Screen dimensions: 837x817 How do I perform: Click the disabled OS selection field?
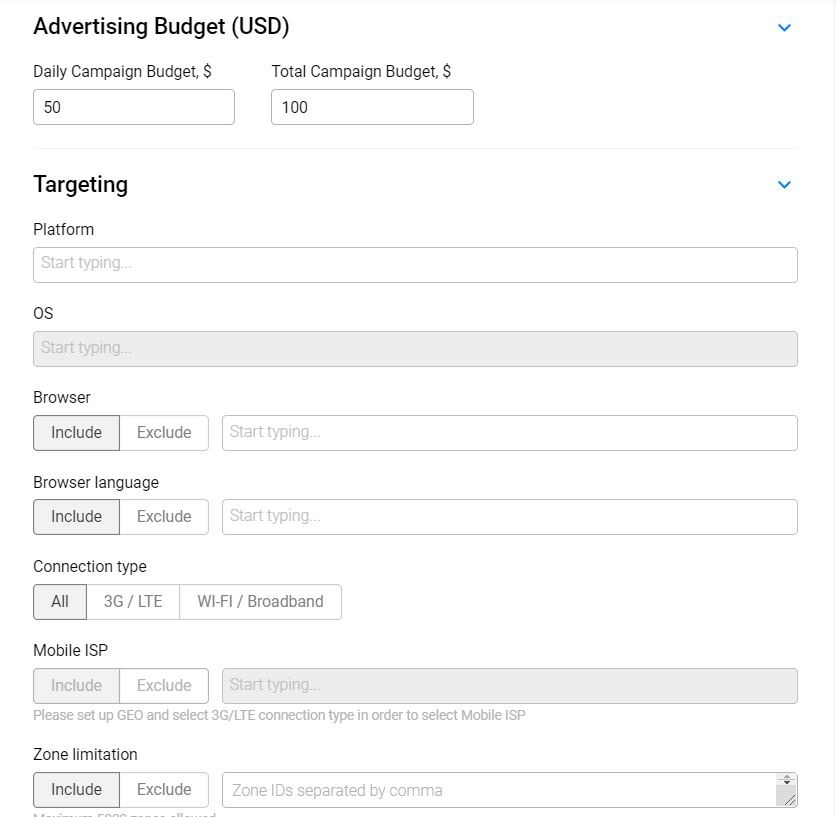(415, 348)
